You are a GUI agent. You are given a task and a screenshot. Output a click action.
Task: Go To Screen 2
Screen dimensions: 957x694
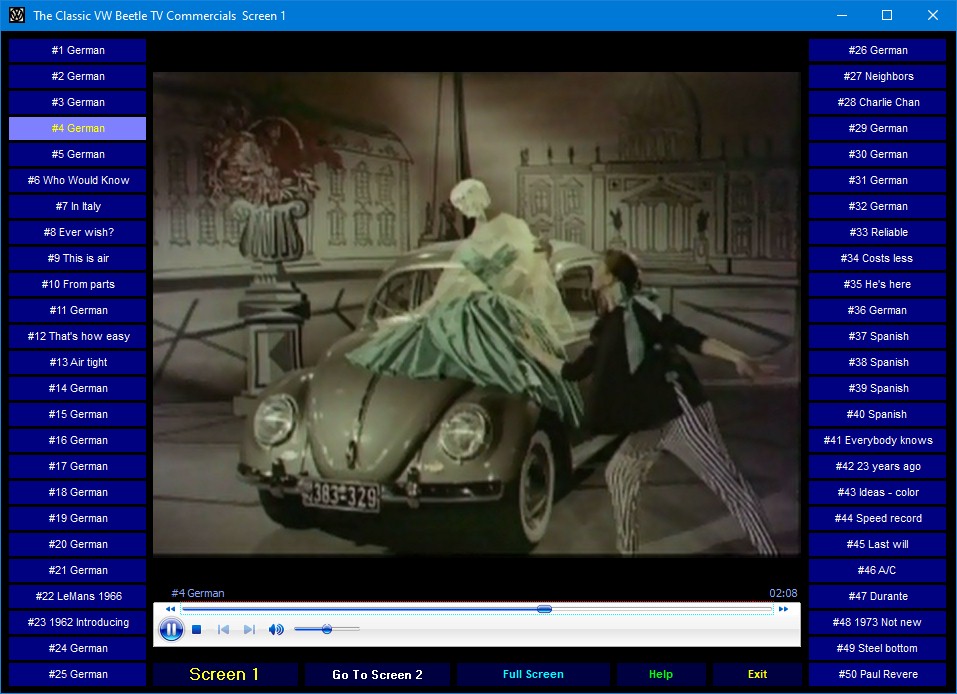377,674
